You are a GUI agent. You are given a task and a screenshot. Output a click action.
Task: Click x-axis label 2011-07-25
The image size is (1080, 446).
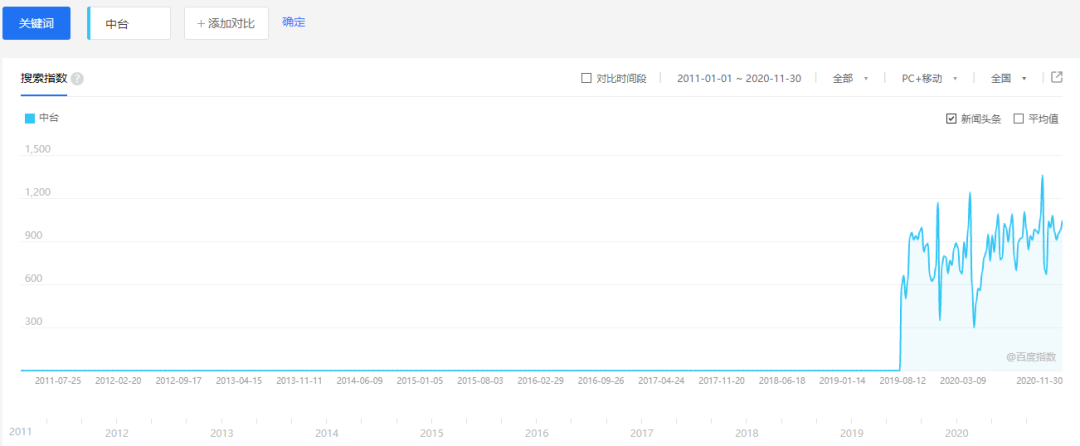(58, 380)
